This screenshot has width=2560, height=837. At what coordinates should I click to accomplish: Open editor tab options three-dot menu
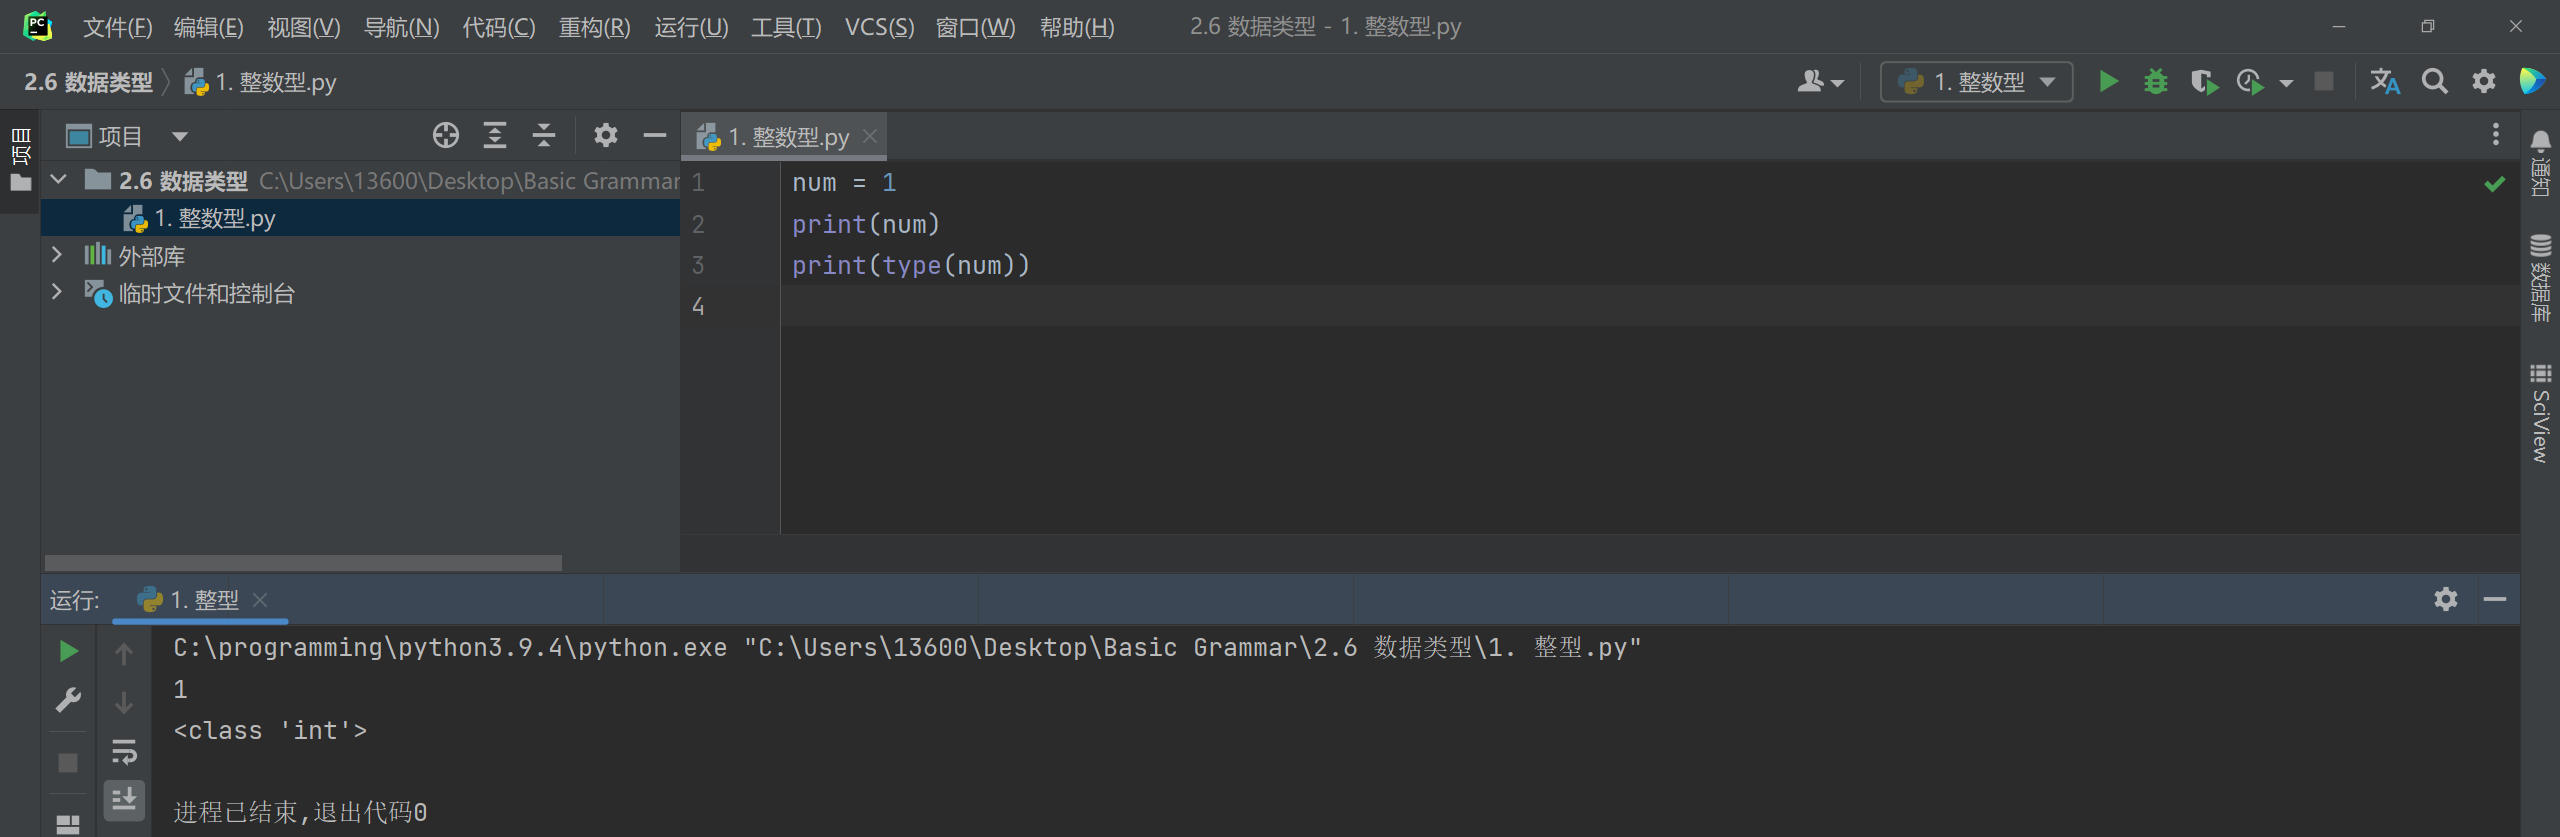click(x=2496, y=134)
